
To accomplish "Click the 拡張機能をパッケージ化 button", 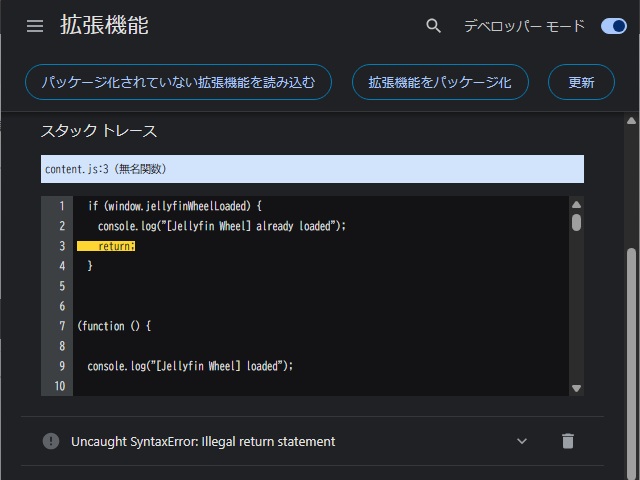I will click(440, 82).
